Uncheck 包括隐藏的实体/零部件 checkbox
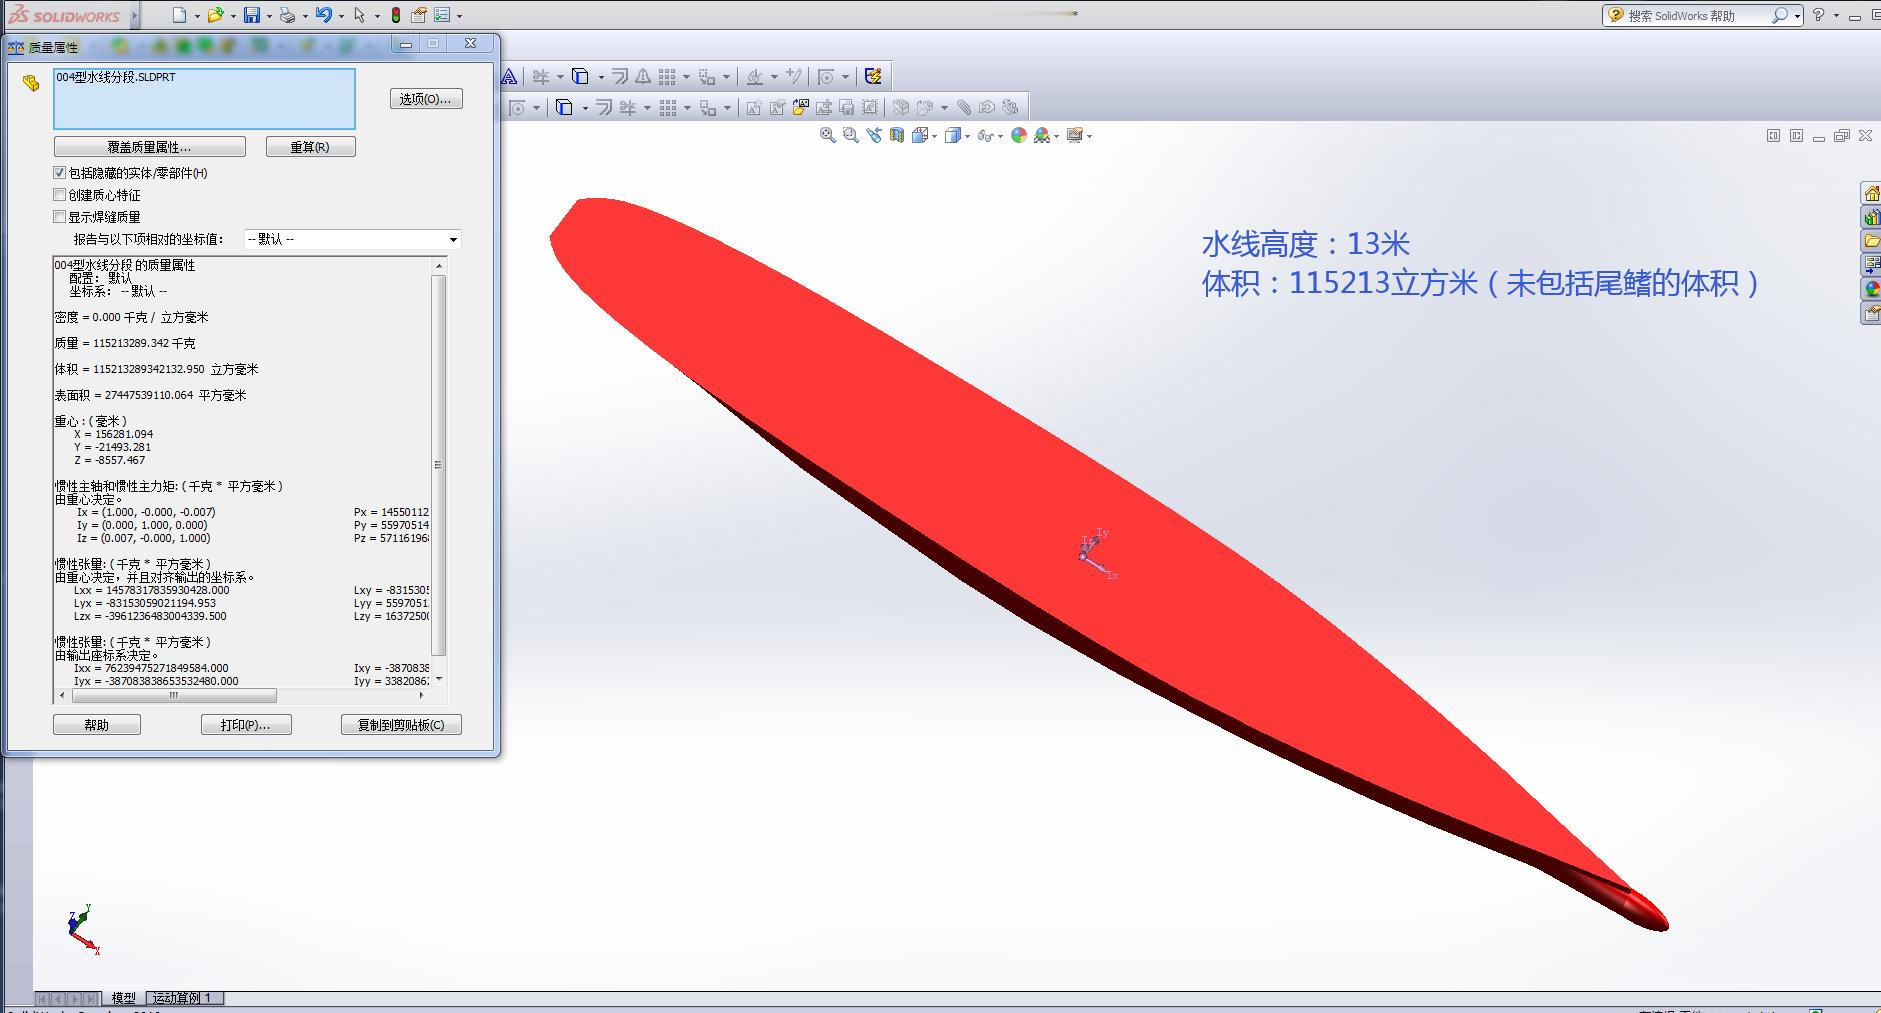 (60, 173)
